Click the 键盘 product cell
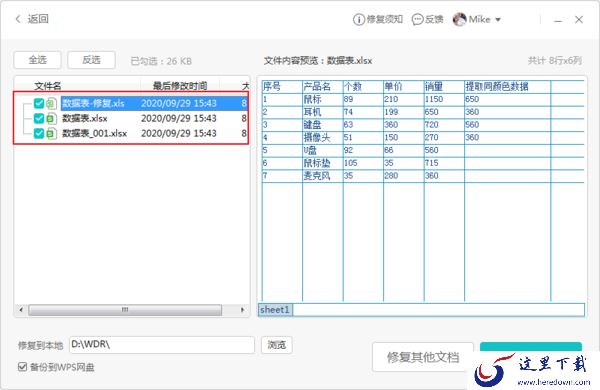This screenshot has width=600, height=390. pyautogui.click(x=323, y=125)
